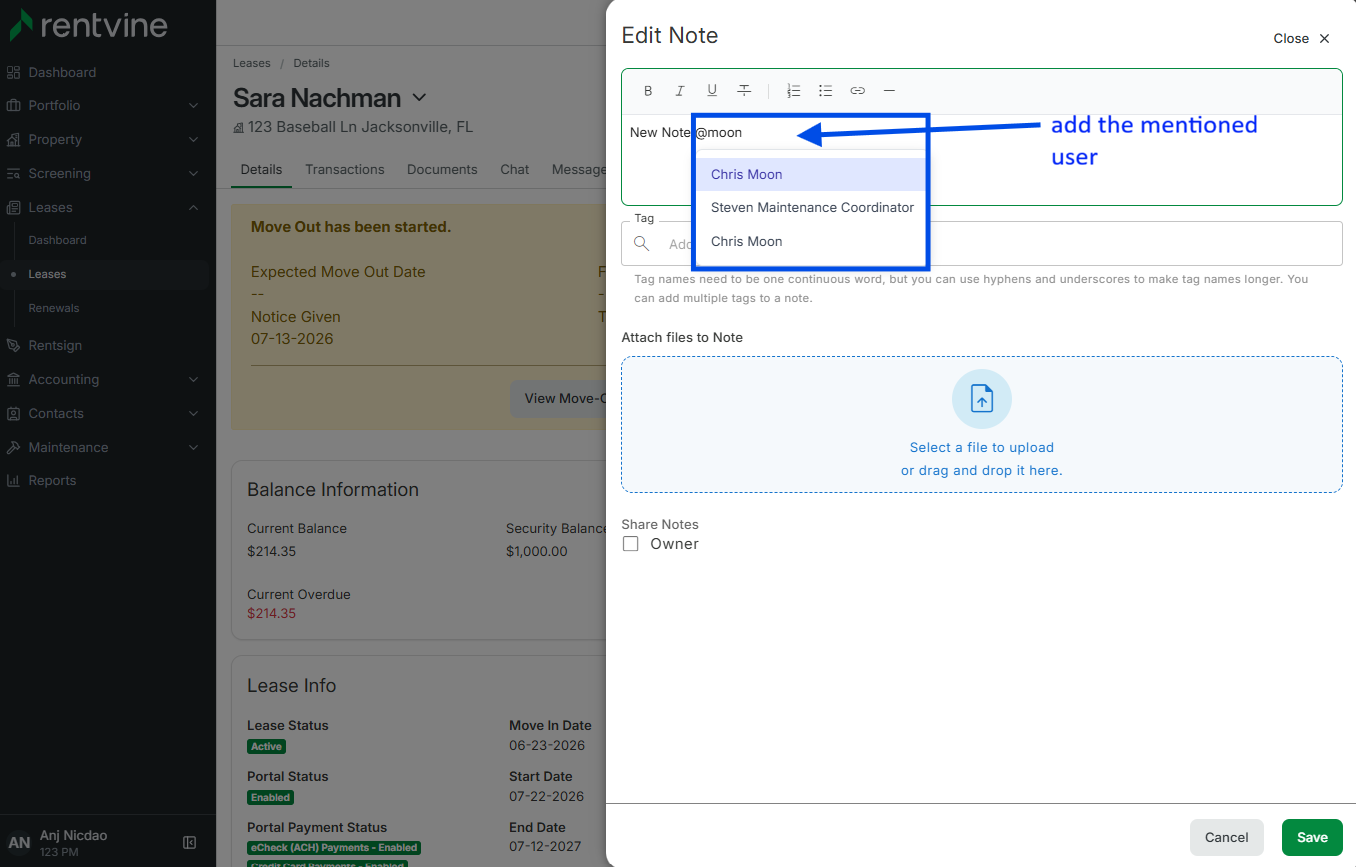Switch to the Chat tab

pyautogui.click(x=515, y=169)
